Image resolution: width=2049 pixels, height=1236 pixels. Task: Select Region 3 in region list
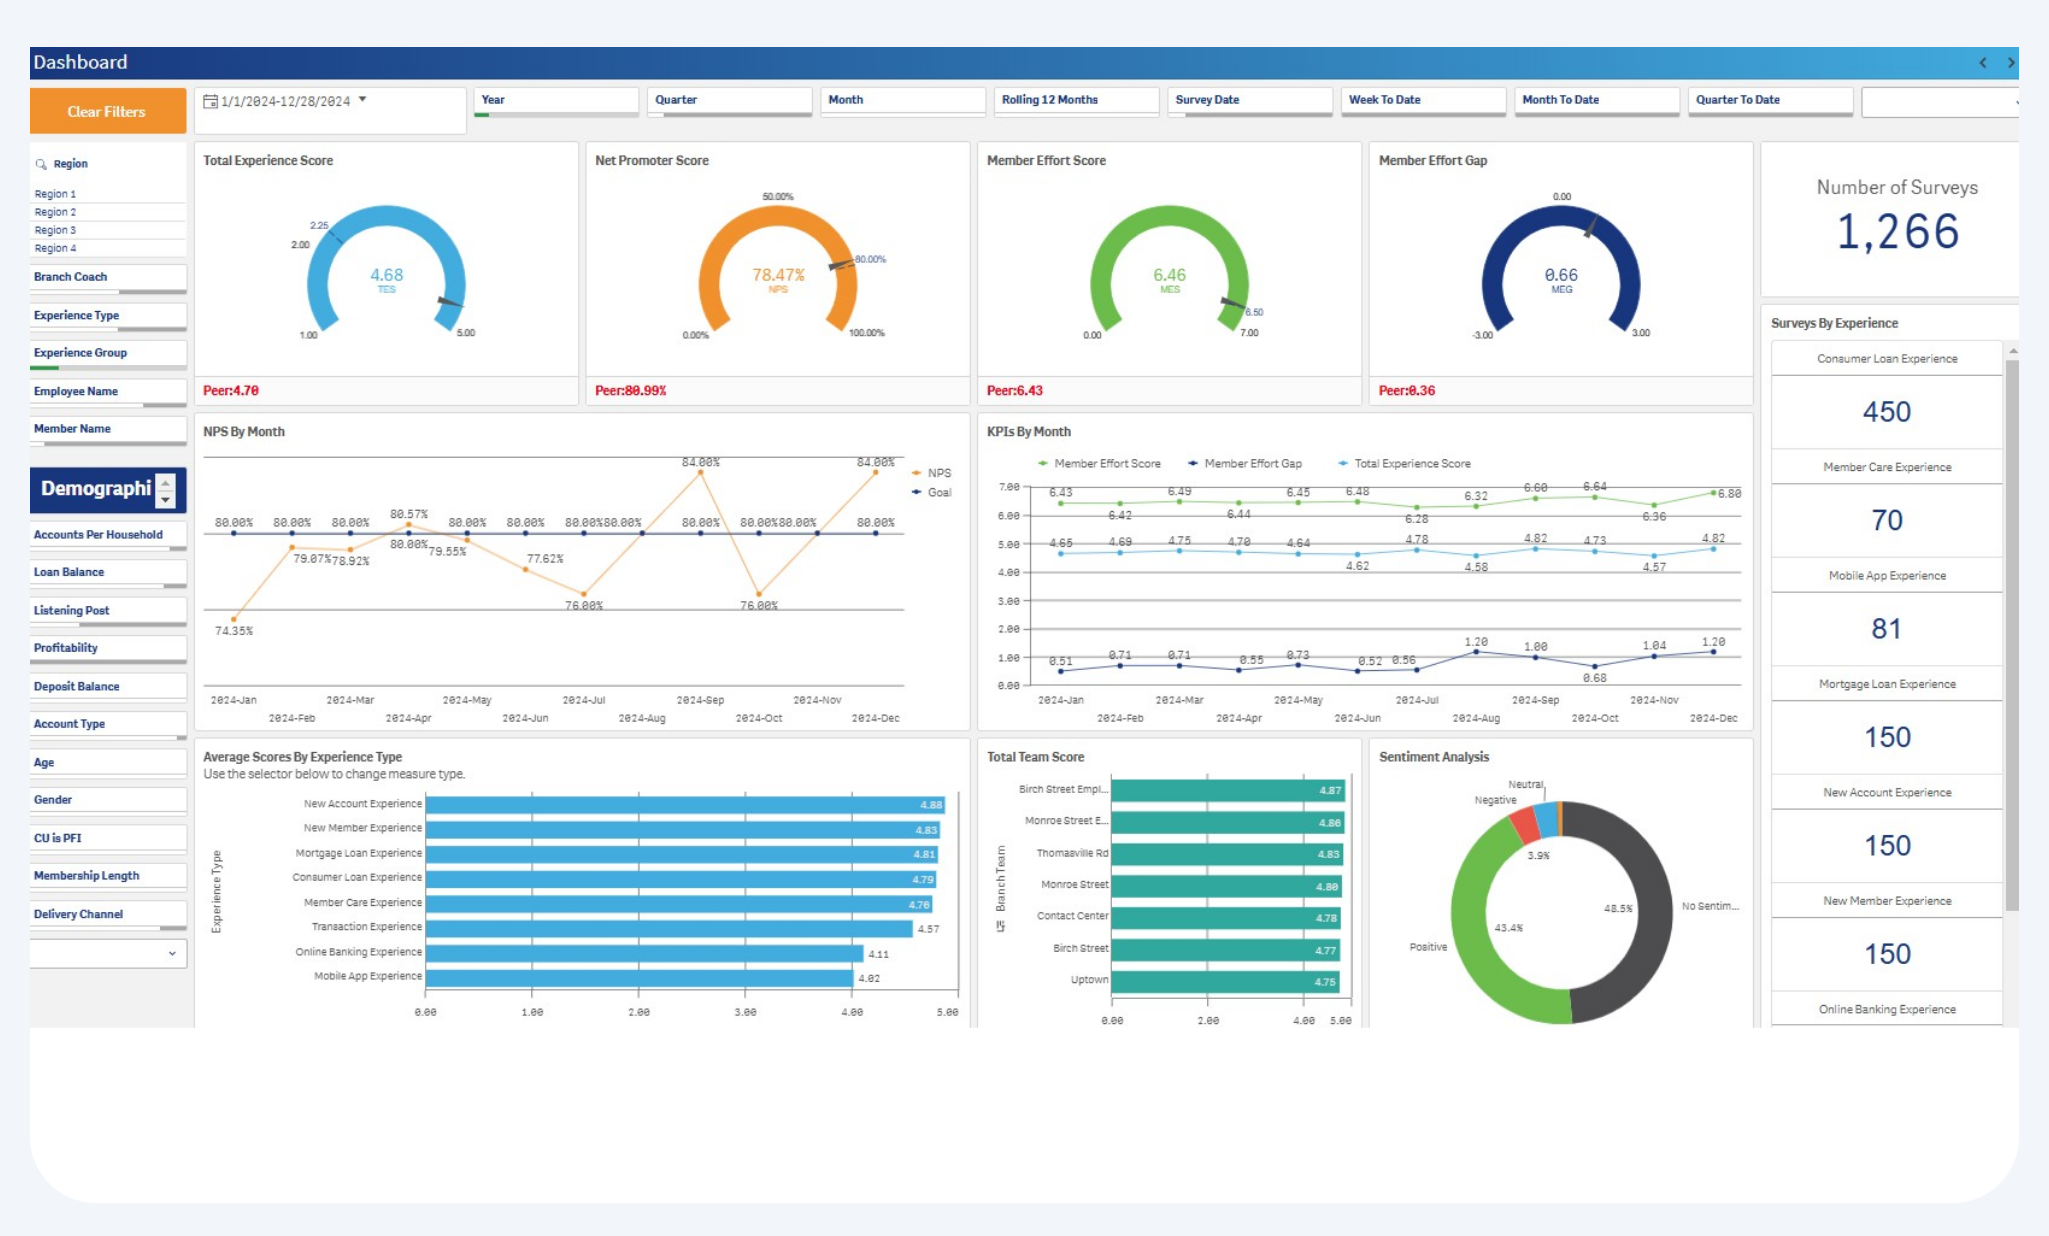[56, 230]
